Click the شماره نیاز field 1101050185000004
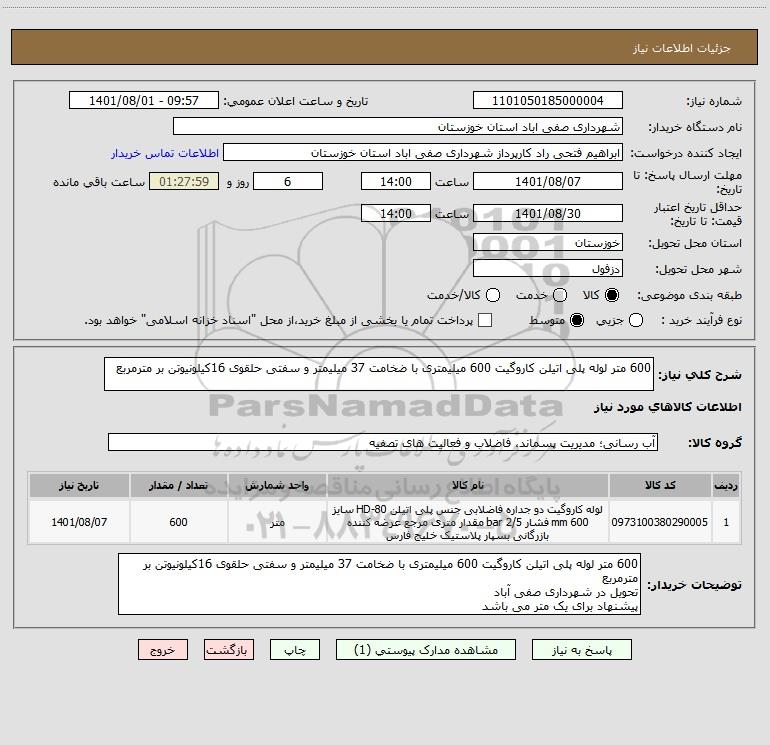Screen dimensions: 770x745 [x=548, y=101]
